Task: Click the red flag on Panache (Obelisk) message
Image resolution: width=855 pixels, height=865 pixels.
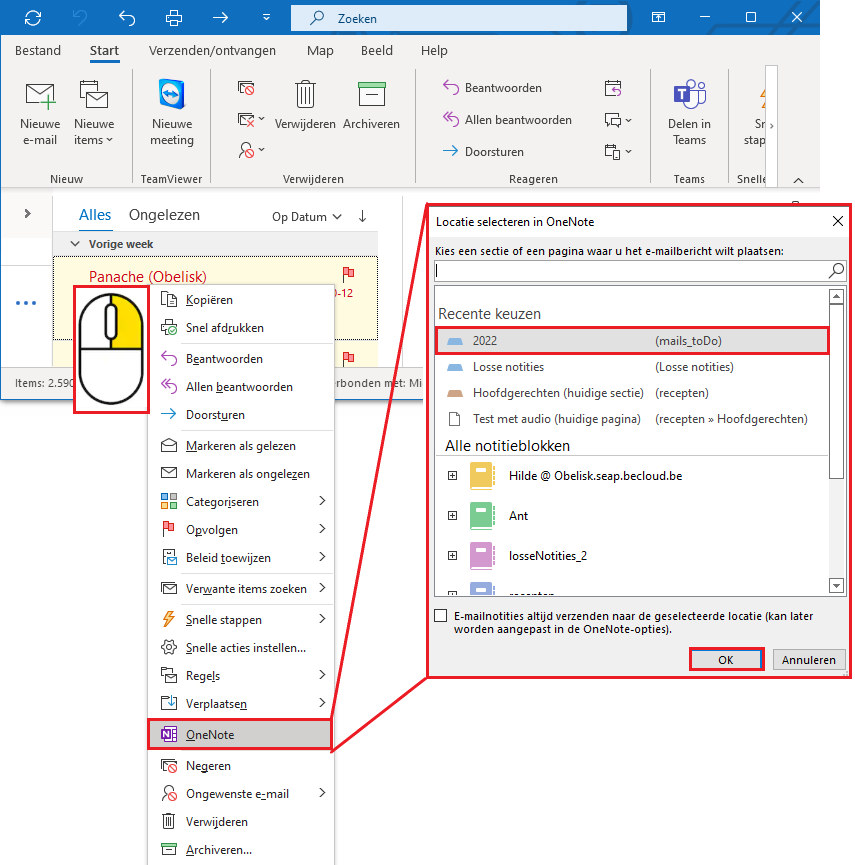Action: pos(349,274)
